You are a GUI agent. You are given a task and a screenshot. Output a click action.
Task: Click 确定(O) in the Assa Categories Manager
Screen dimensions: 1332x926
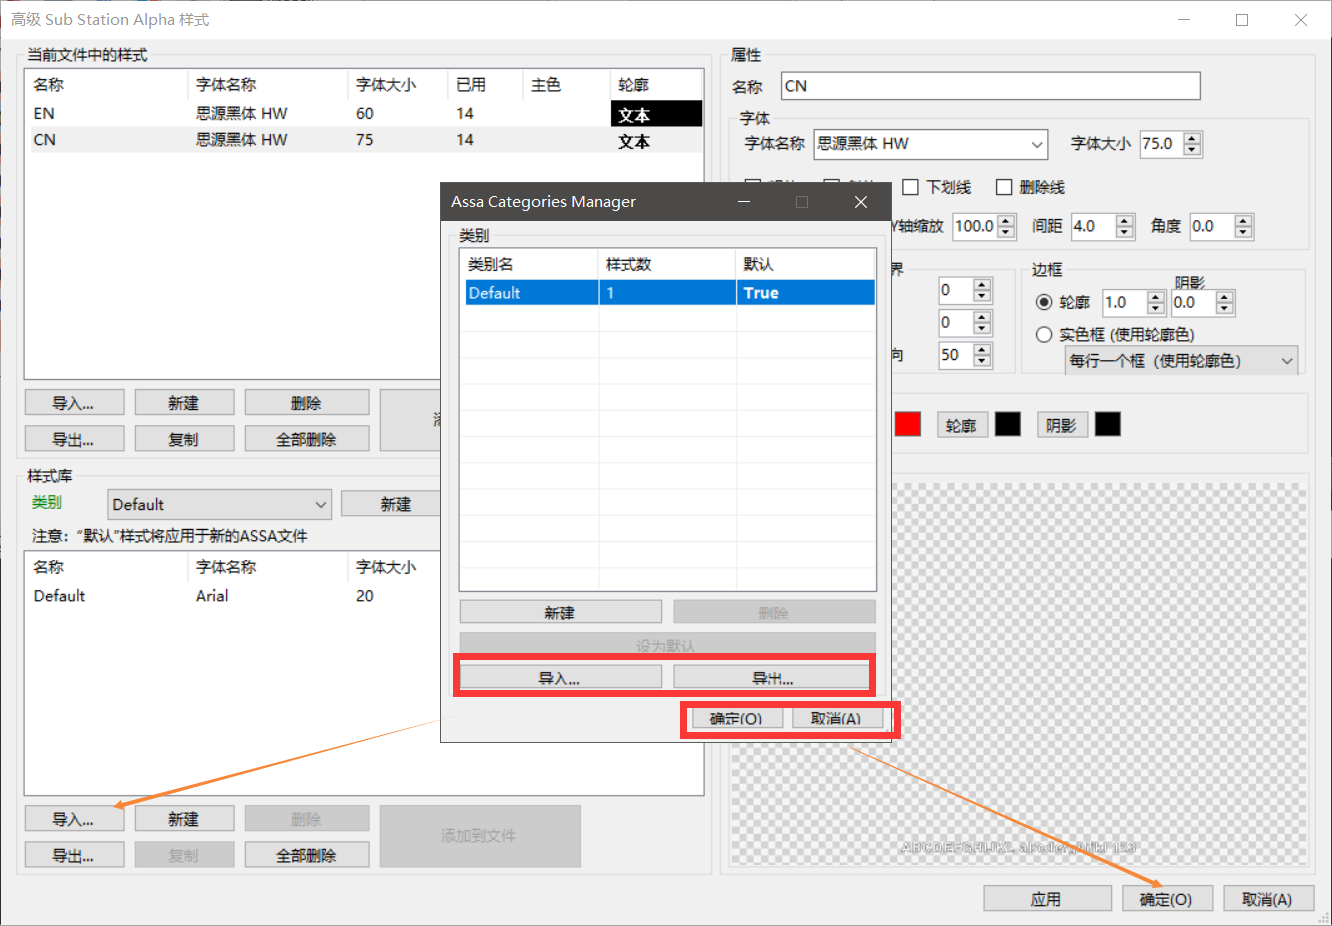click(x=736, y=717)
